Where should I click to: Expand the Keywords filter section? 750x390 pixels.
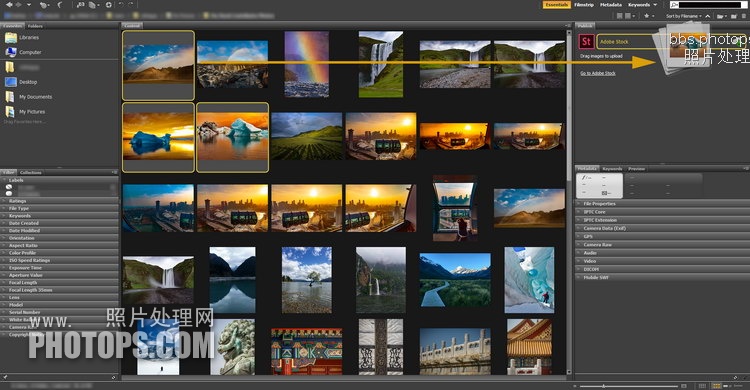pos(59,216)
